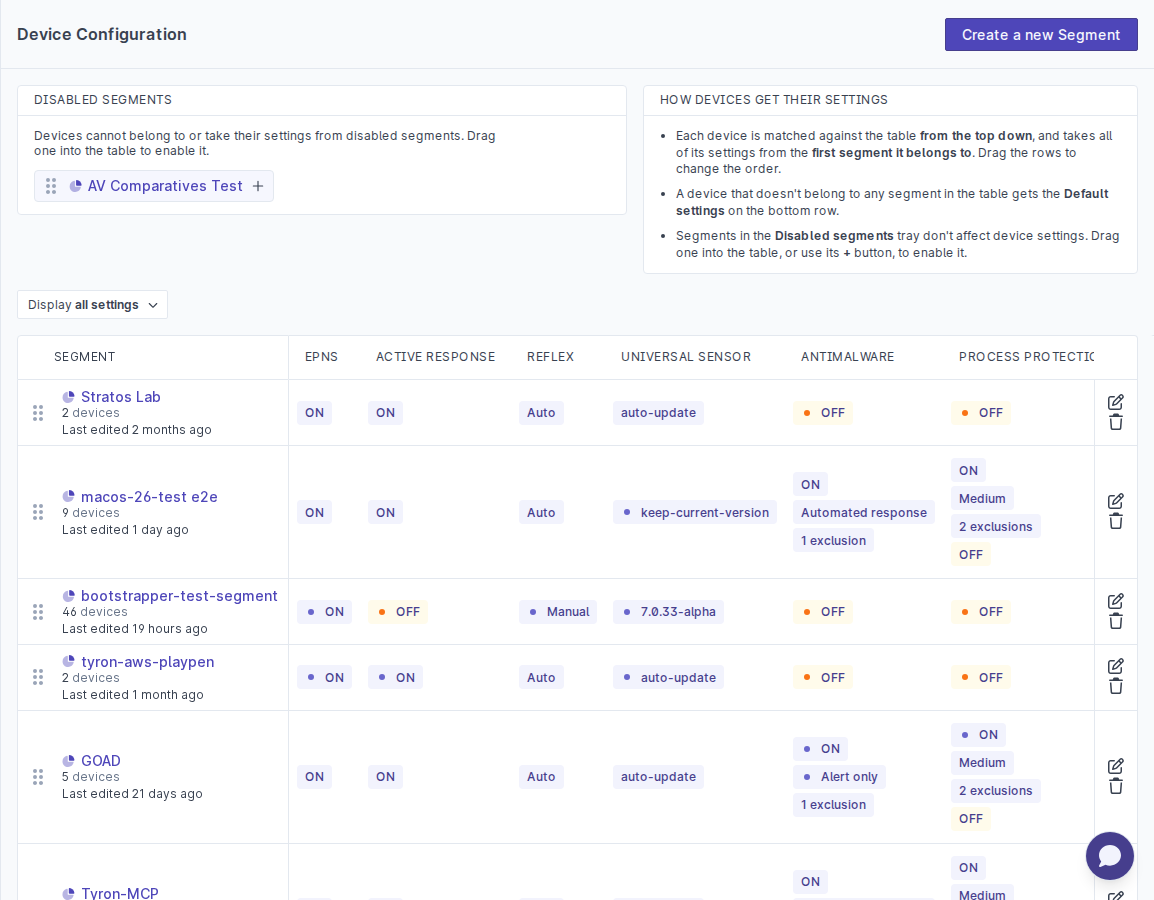The width and height of the screenshot is (1154, 900).
Task: Click the Manual reflex badge
Action: pyautogui.click(x=558, y=612)
